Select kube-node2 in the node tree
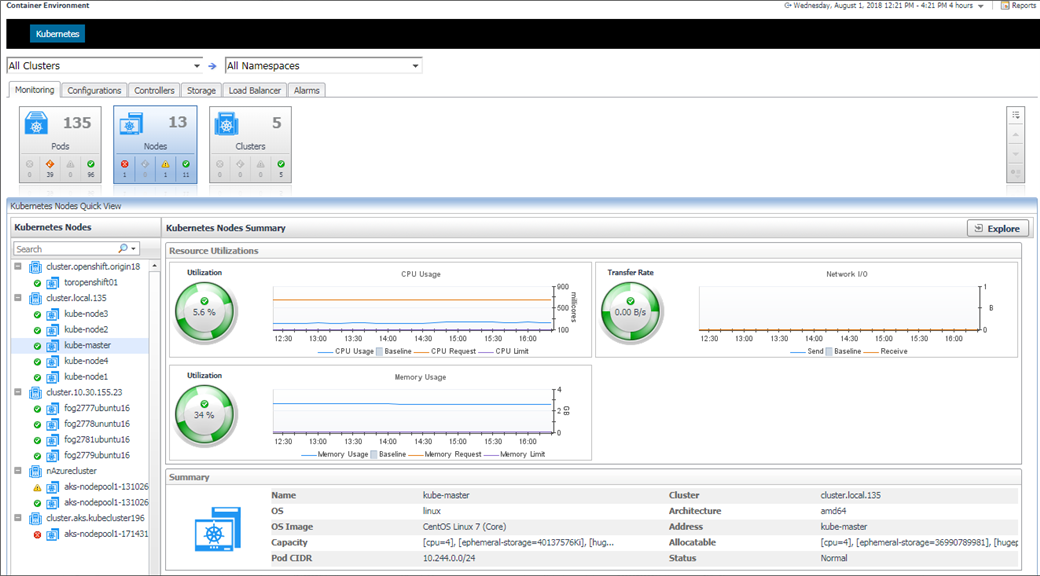Screen dimensions: 1040x576 (86, 330)
